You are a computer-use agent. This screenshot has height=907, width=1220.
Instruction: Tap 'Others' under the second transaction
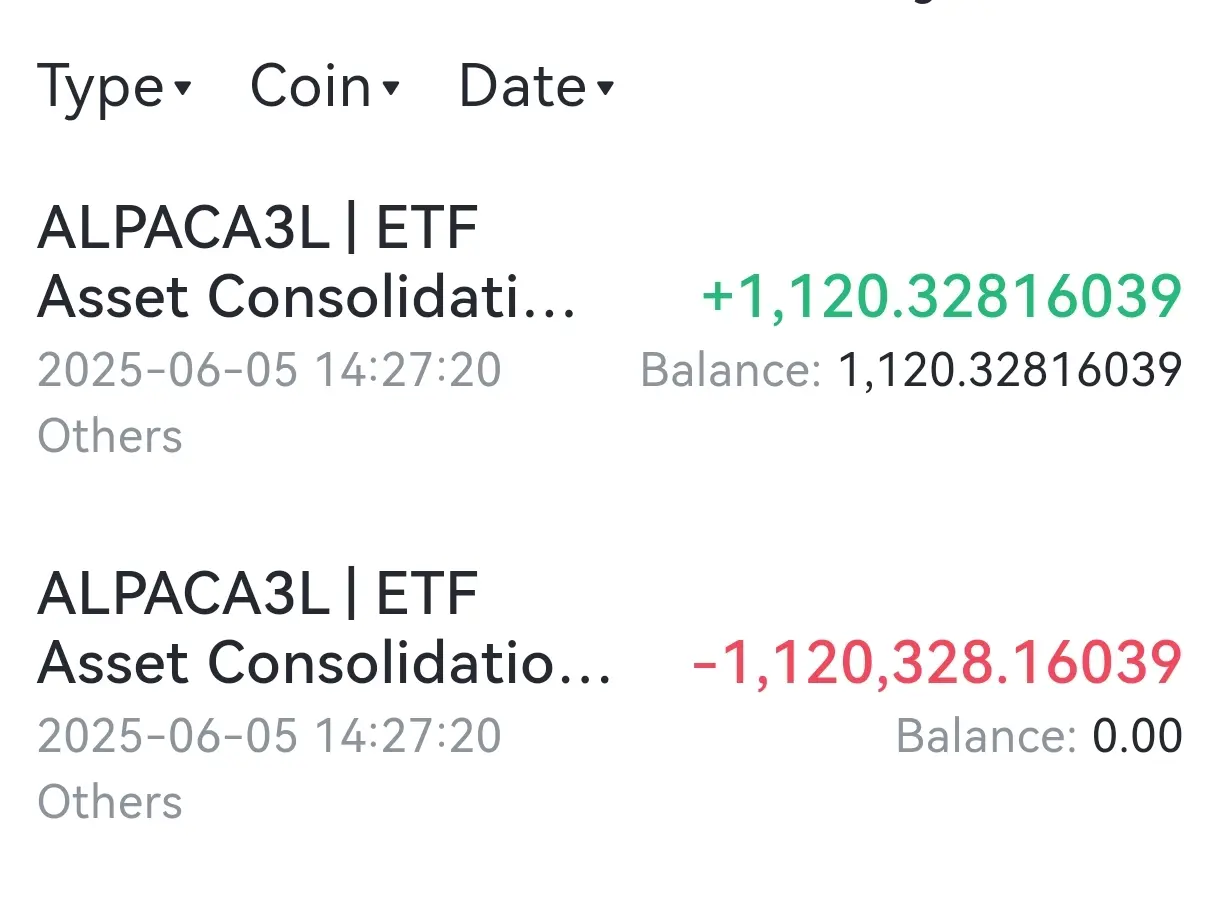[110, 802]
